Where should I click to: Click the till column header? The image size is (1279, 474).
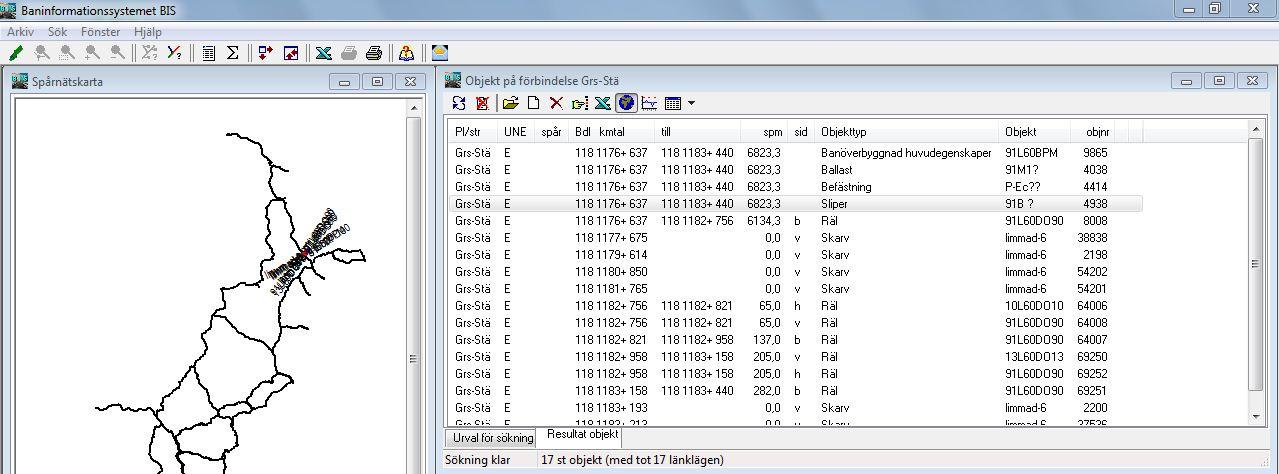697,131
